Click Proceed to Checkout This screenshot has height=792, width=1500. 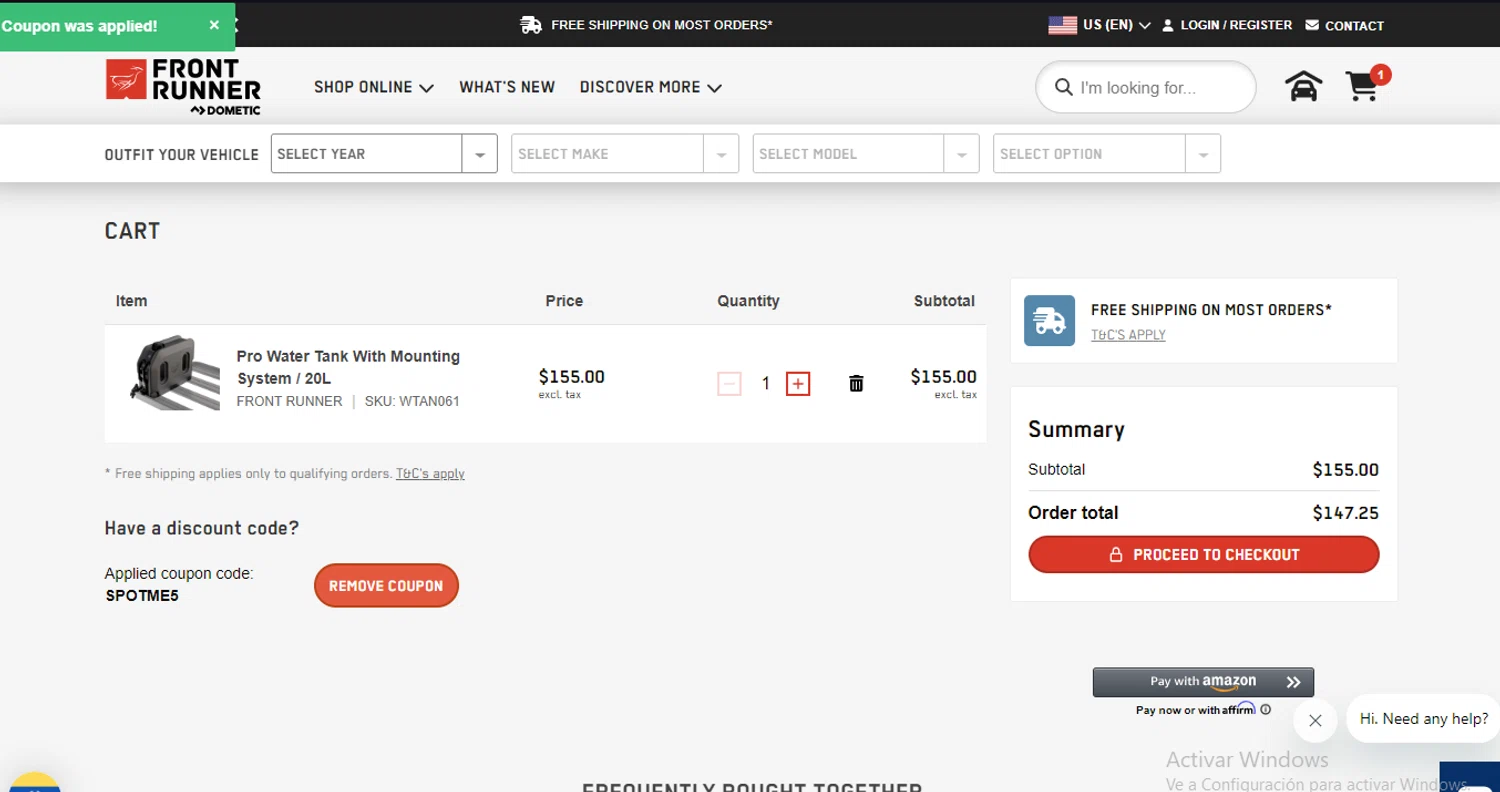[1204, 554]
